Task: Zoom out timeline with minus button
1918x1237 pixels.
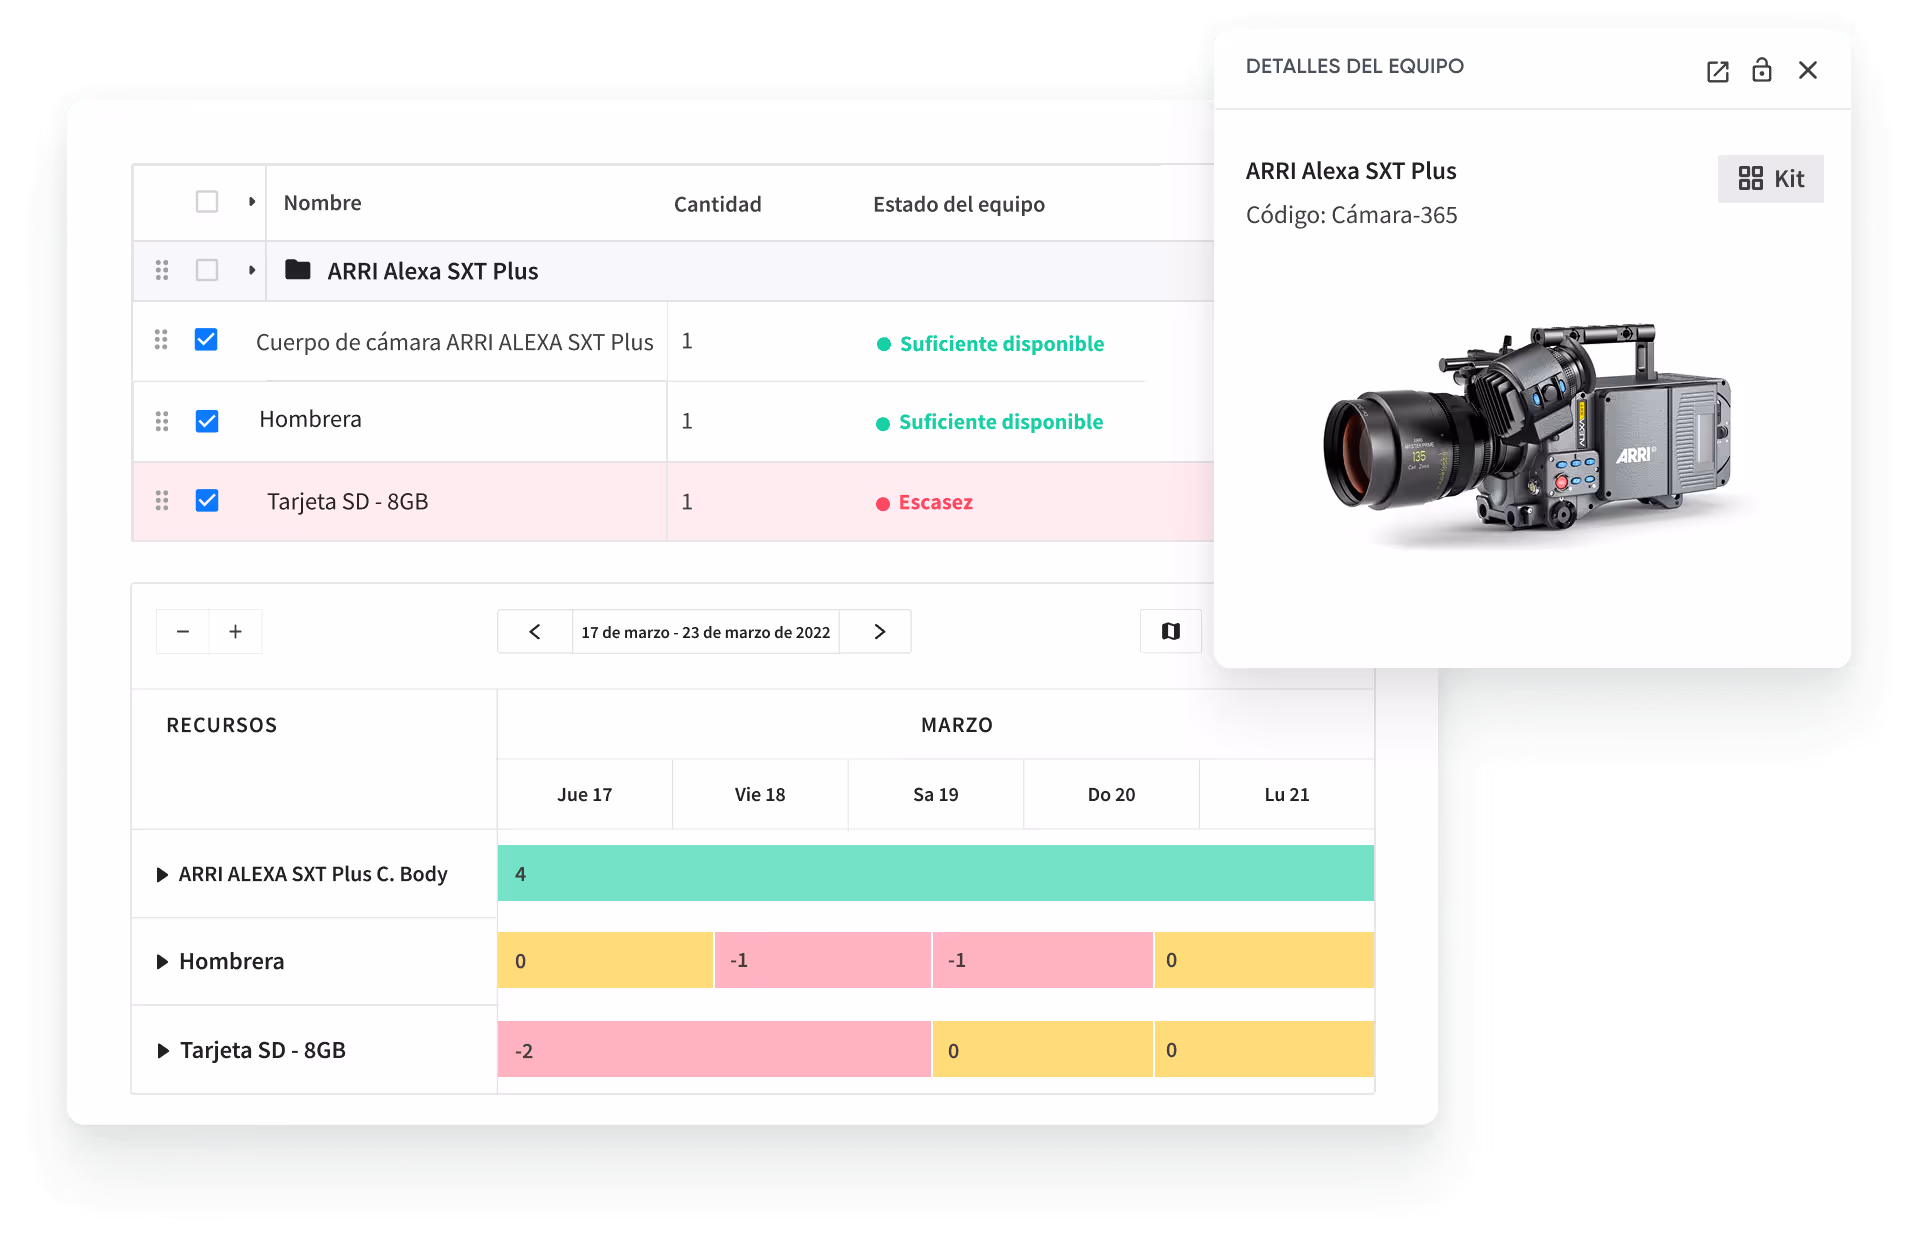Action: 183,631
